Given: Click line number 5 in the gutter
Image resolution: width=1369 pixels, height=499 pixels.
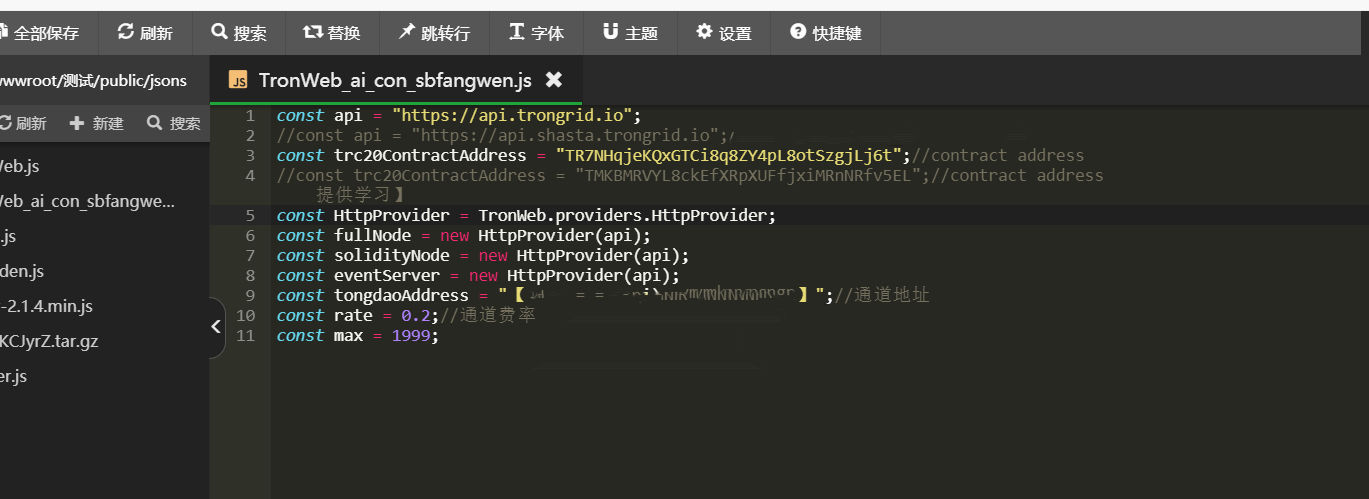Looking at the screenshot, I should click(x=251, y=215).
